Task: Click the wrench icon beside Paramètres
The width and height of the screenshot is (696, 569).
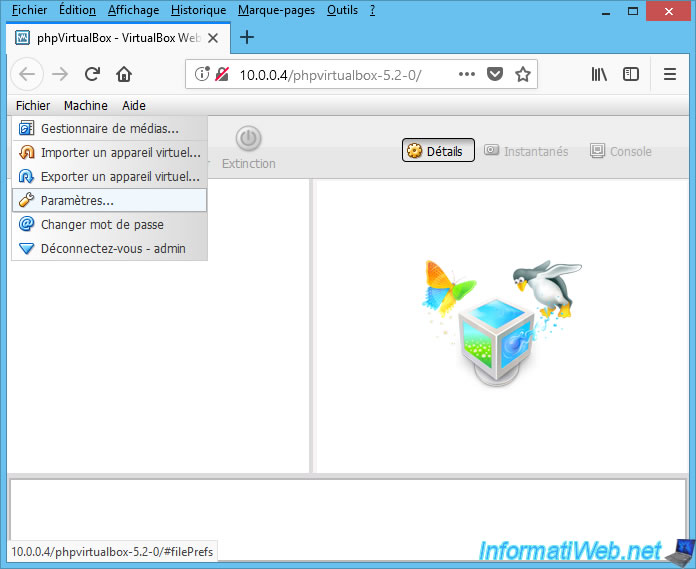Action: pos(26,201)
